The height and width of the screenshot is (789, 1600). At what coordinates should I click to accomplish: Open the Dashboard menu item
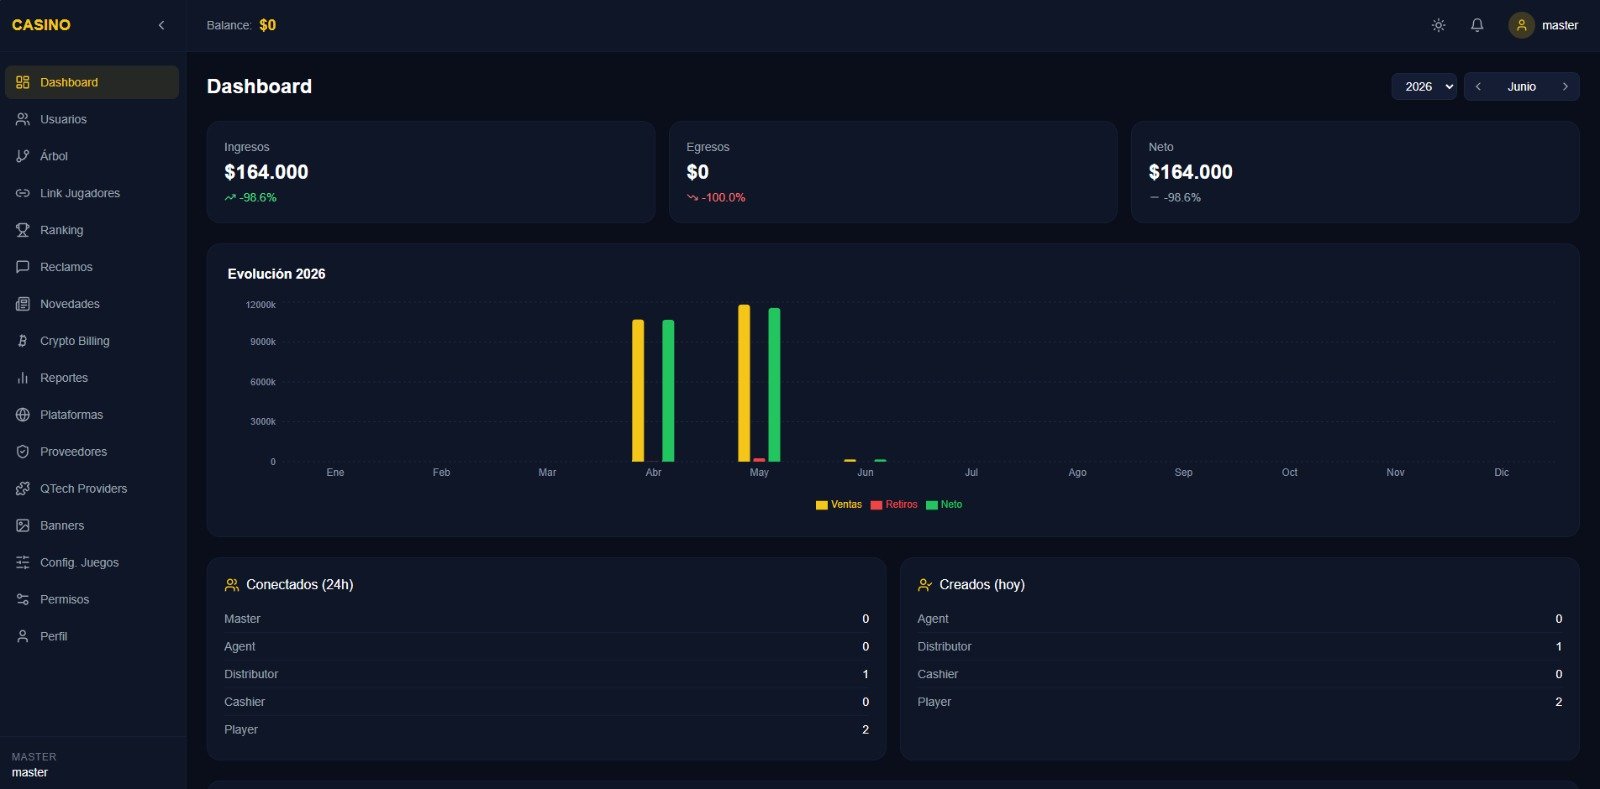pyautogui.click(x=92, y=82)
